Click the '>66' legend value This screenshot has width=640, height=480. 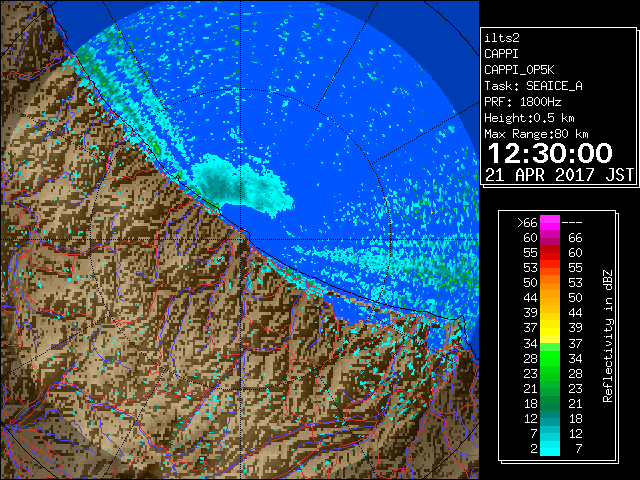click(x=527, y=223)
